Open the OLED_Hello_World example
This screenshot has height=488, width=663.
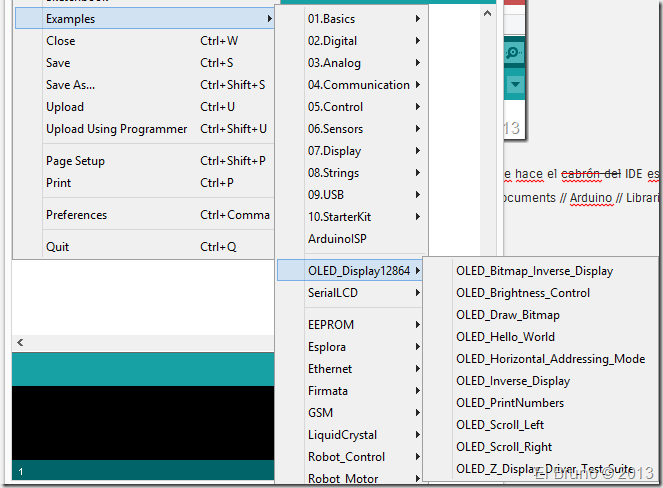point(505,337)
